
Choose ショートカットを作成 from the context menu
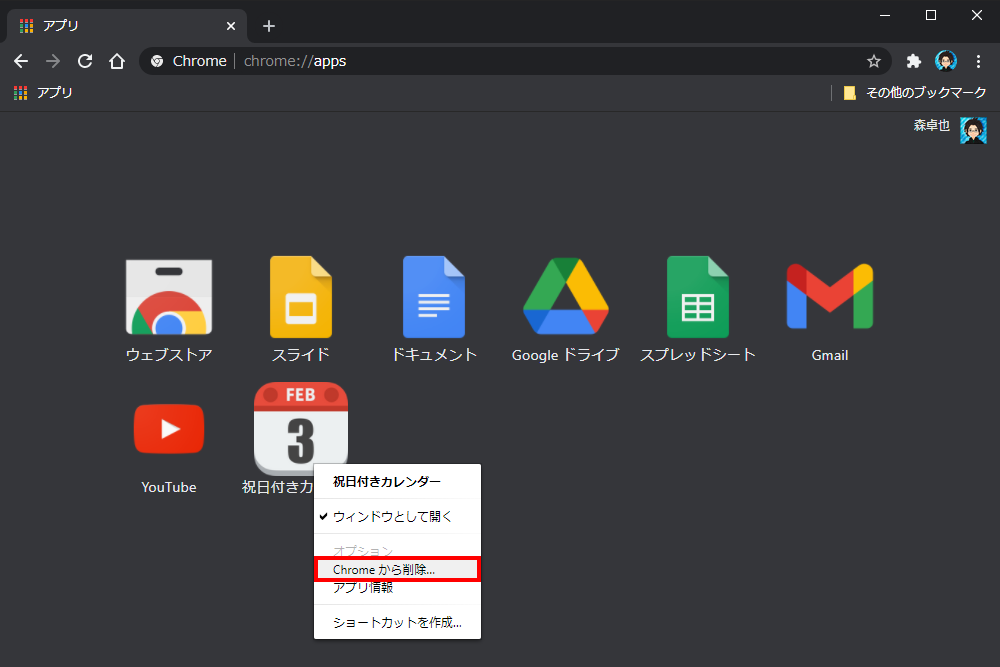click(x=397, y=621)
